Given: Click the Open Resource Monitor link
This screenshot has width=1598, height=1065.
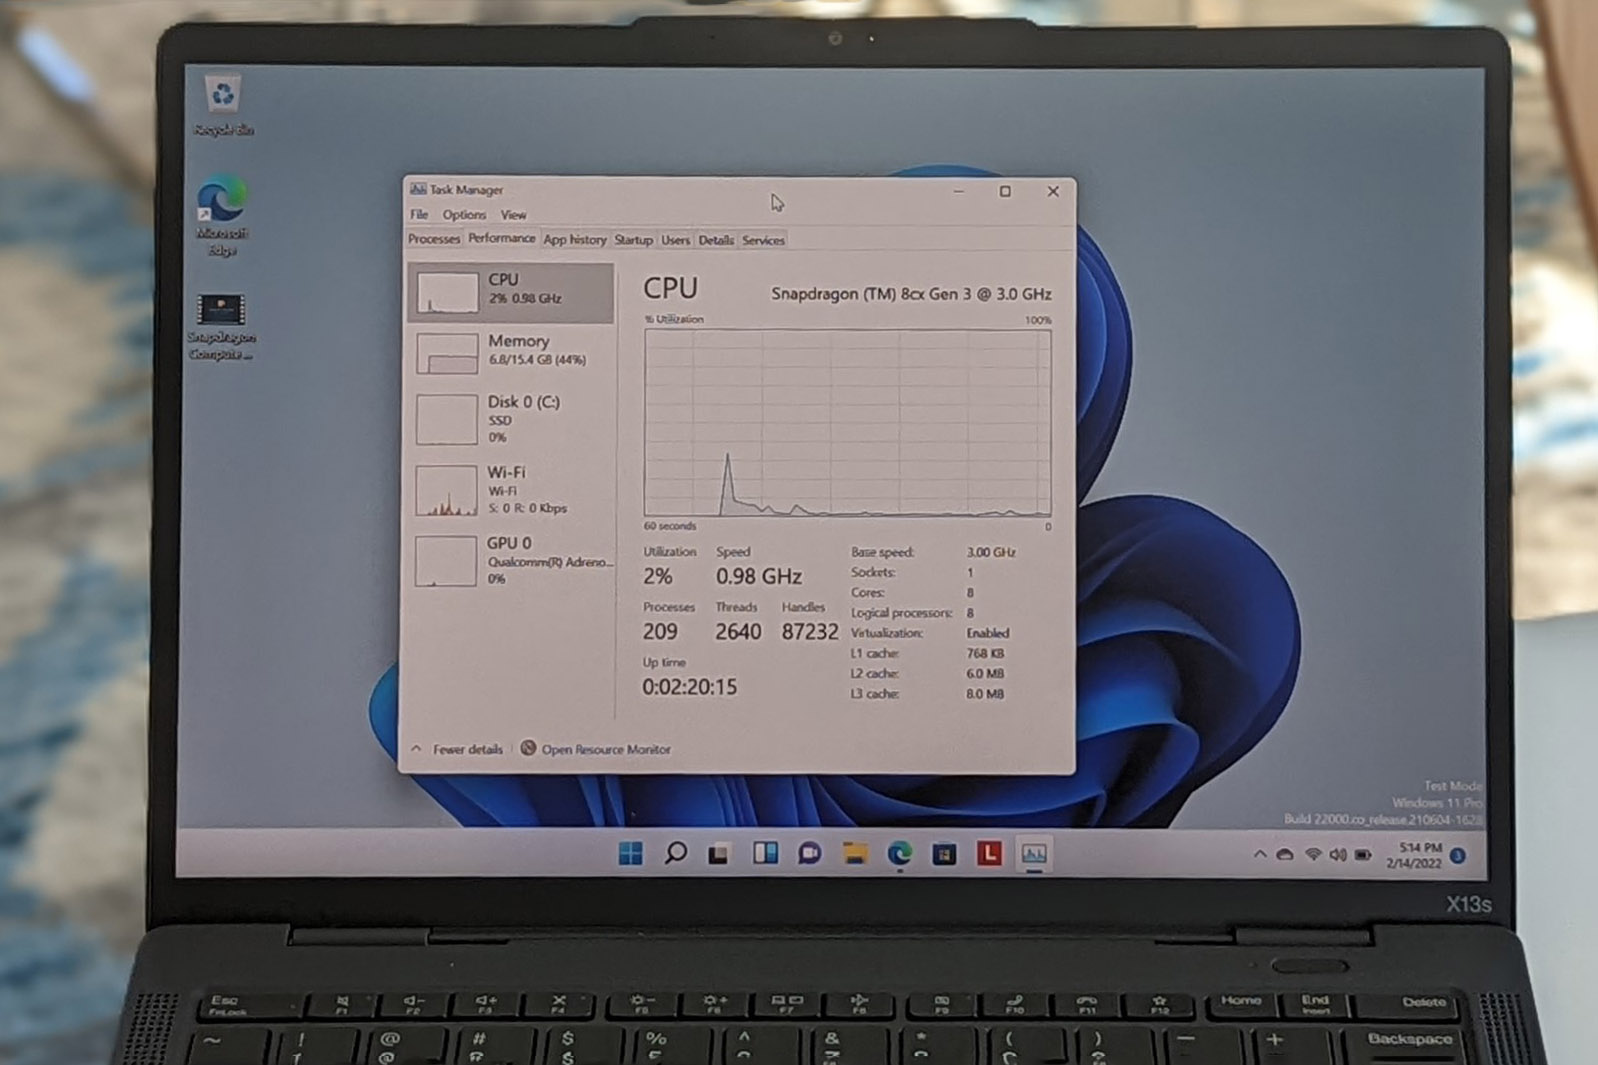Looking at the screenshot, I should (606, 749).
